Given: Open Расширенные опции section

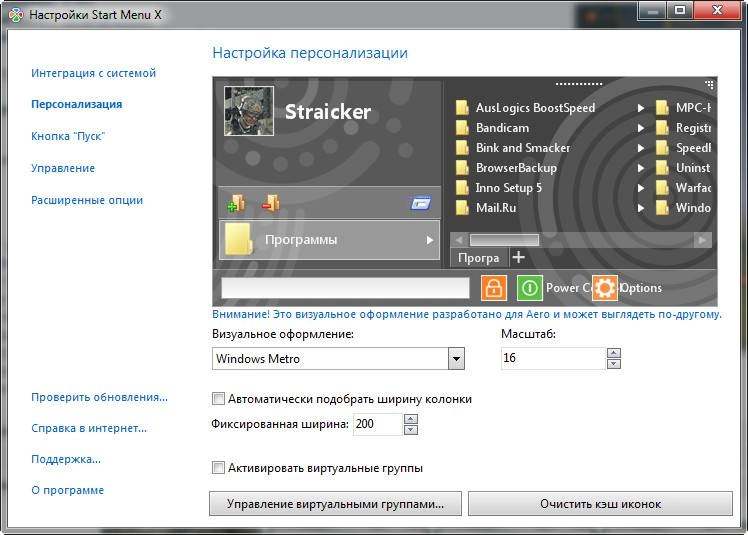Looking at the screenshot, I should pos(87,200).
